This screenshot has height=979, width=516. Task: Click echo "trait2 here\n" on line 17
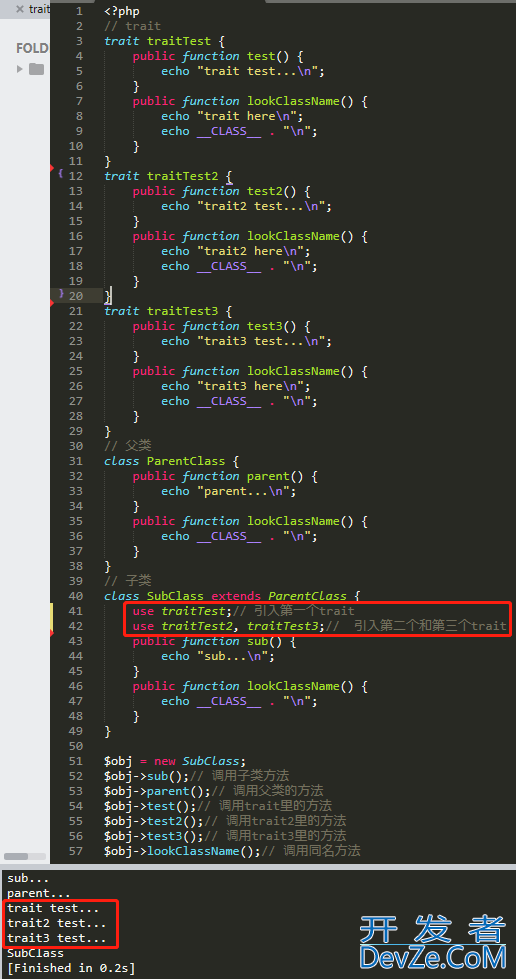click(236, 251)
